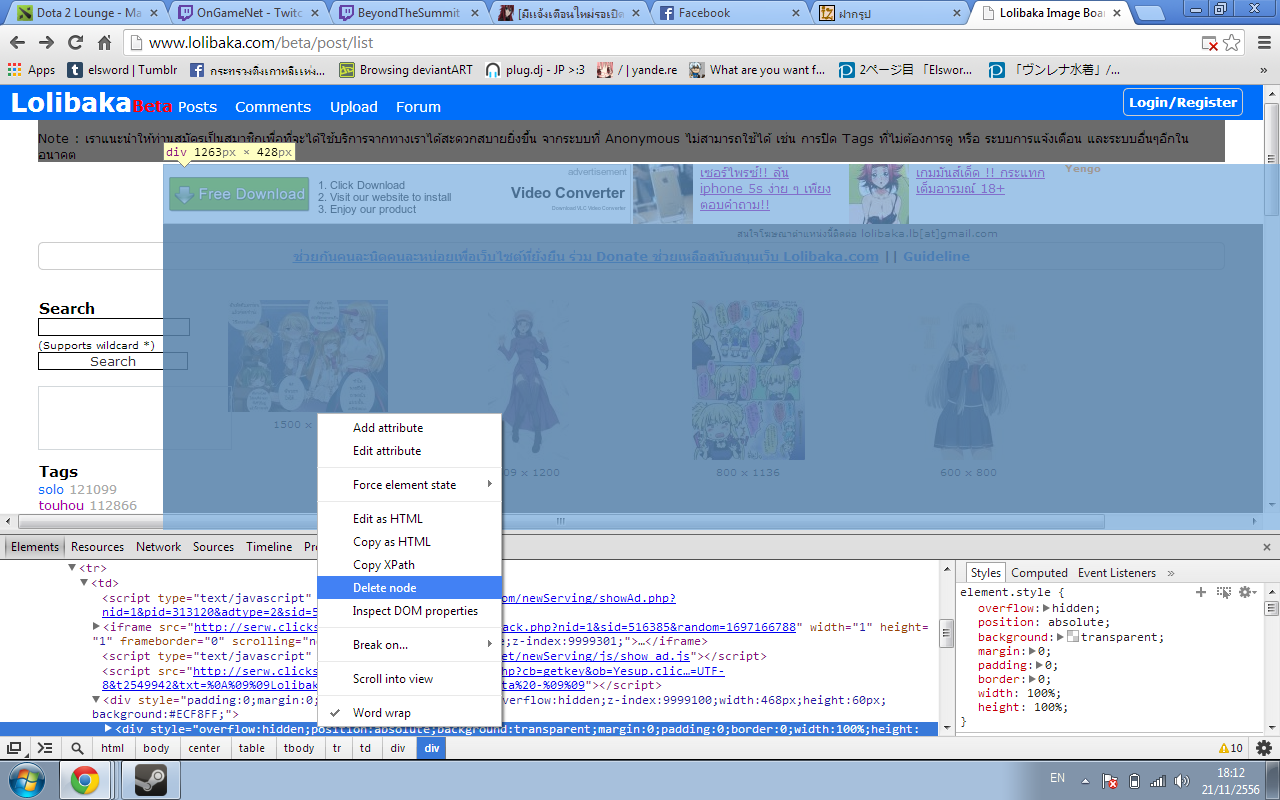
Task: Switch to the Network tab in DevTools
Action: [159, 547]
